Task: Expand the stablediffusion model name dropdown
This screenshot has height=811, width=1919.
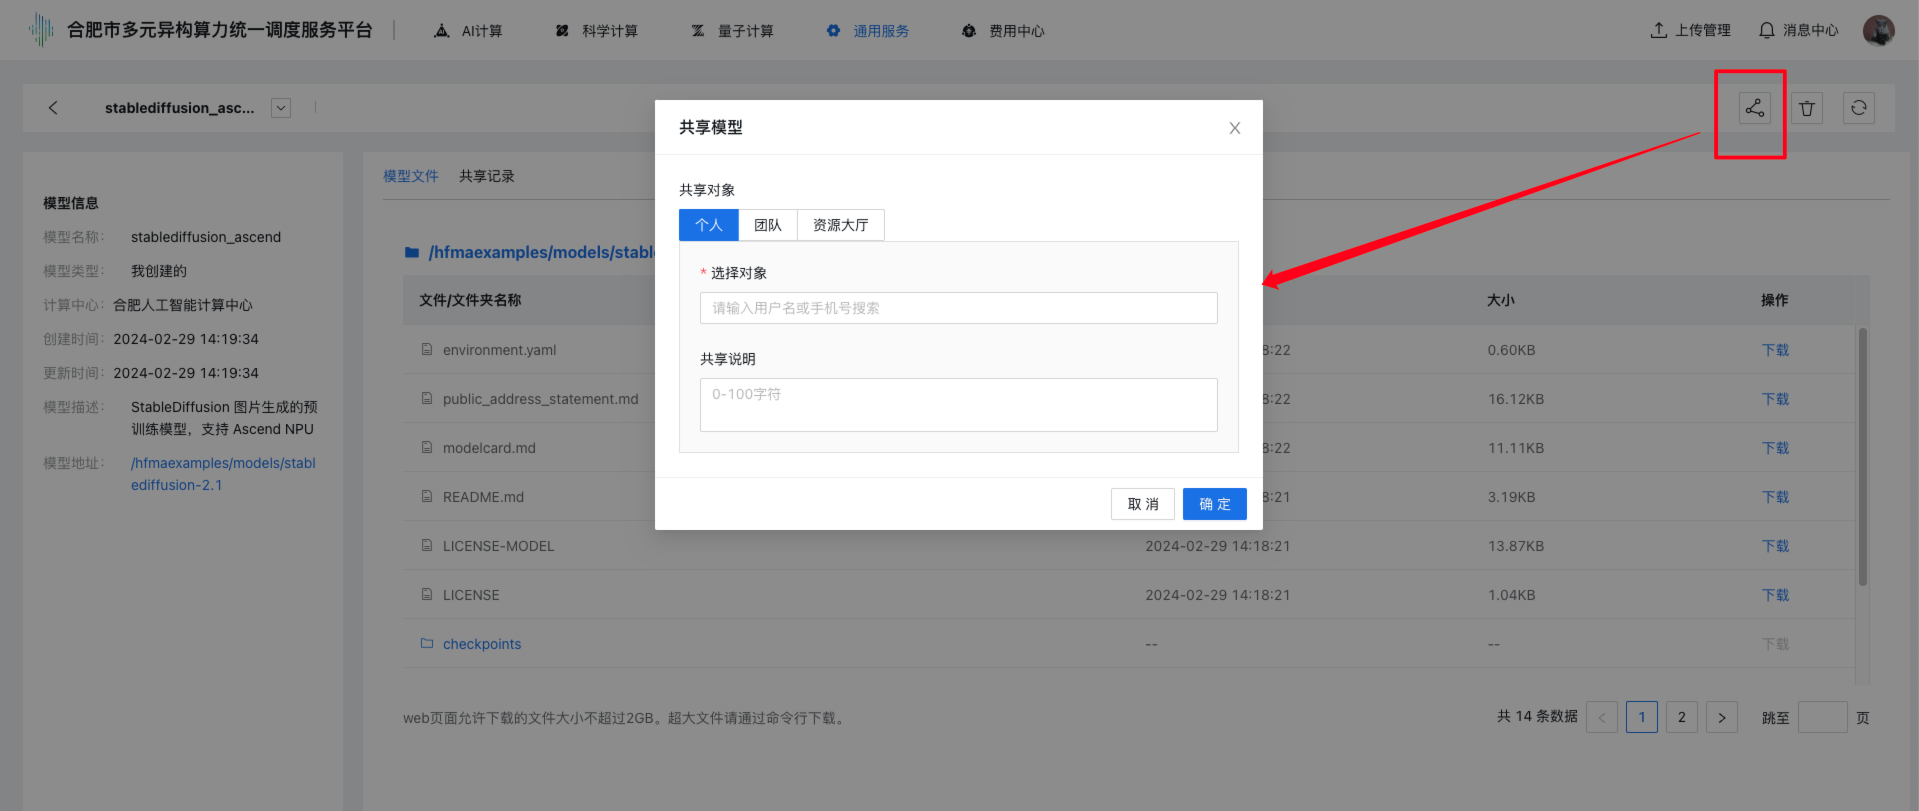Action: pos(281,108)
